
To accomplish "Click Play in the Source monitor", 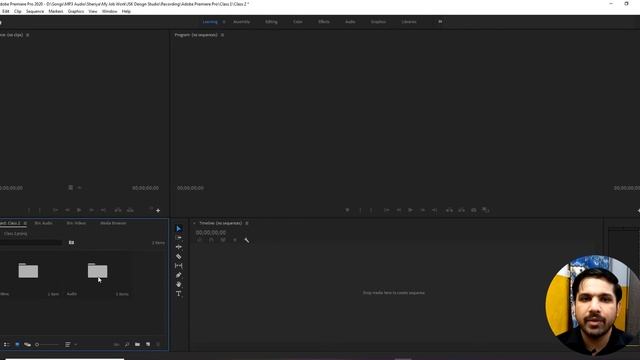I will point(79,210).
